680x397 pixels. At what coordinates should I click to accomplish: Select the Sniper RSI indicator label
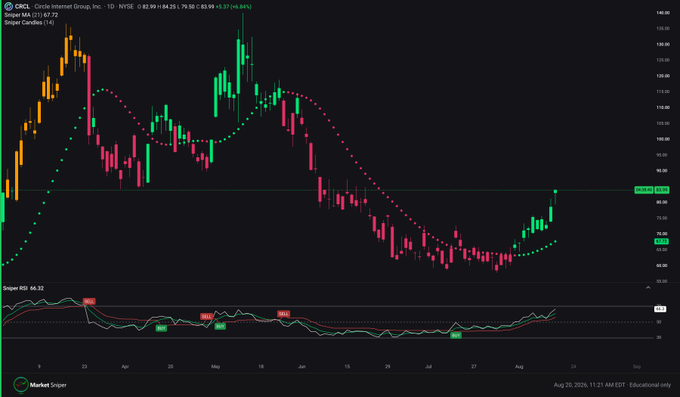click(23, 288)
